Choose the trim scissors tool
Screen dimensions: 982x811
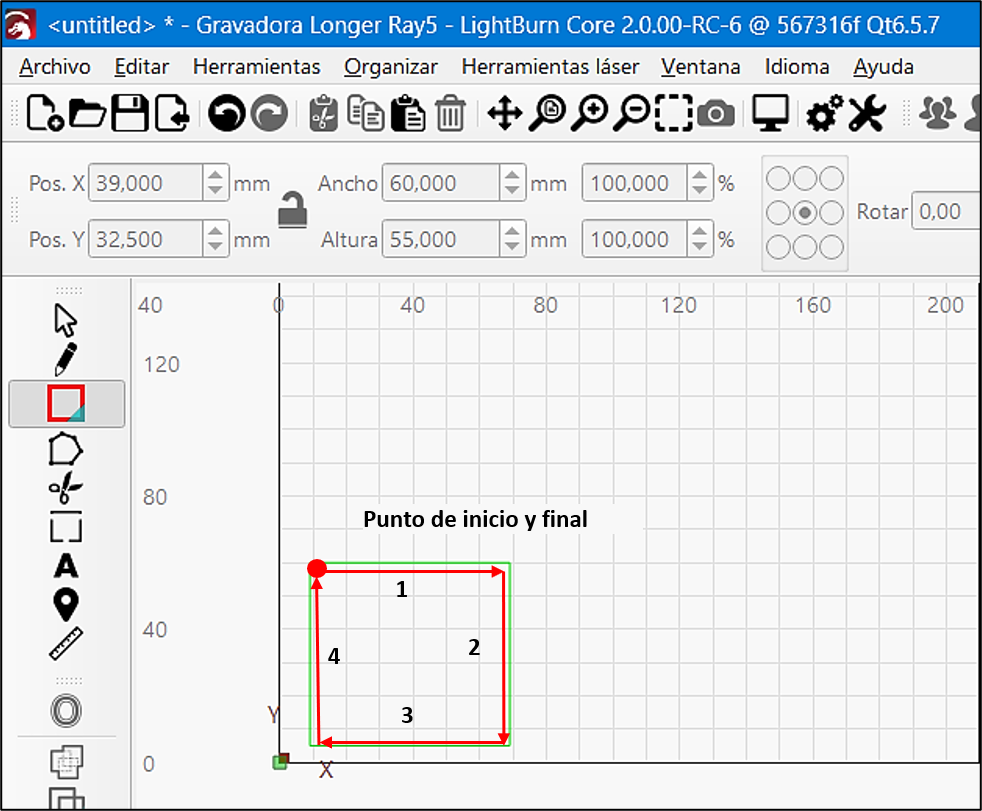[x=66, y=488]
